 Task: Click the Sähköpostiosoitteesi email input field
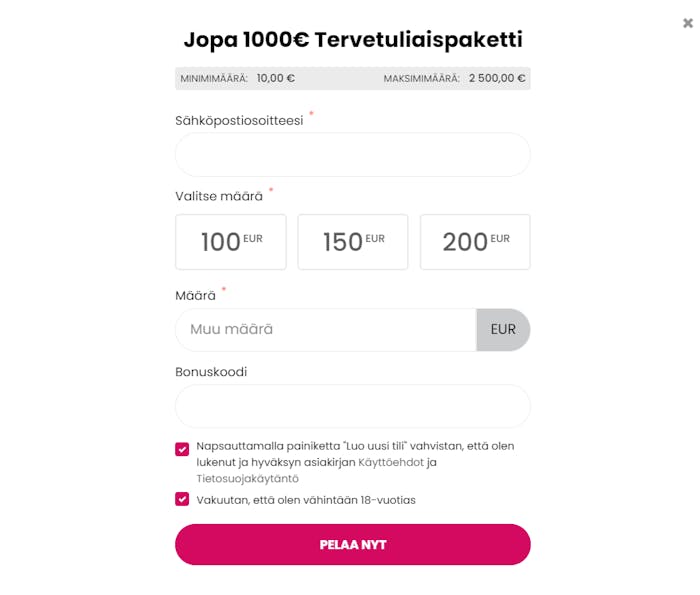pyautogui.click(x=353, y=154)
